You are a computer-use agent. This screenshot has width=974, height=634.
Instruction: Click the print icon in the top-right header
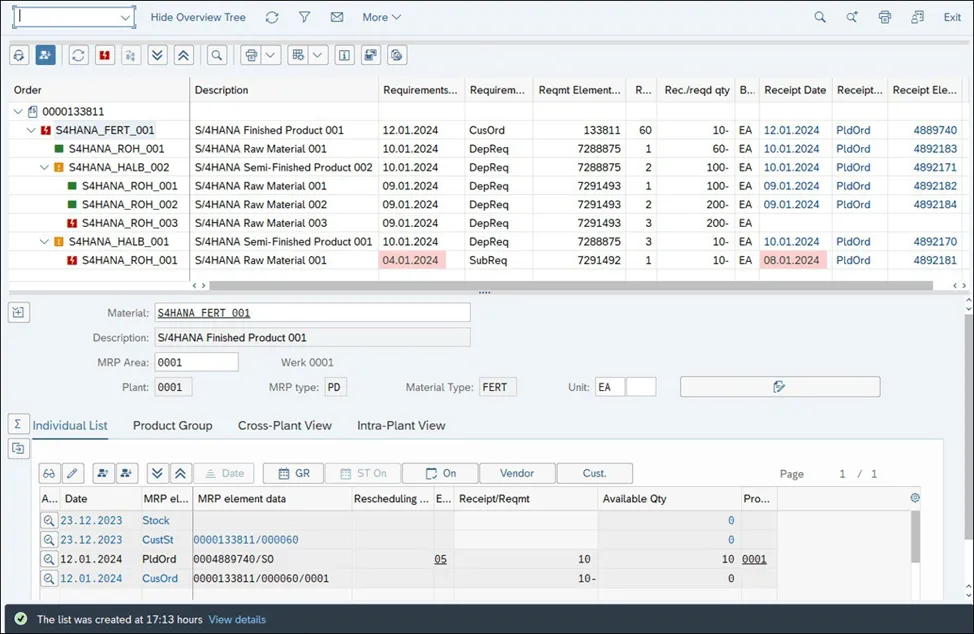(x=884, y=17)
